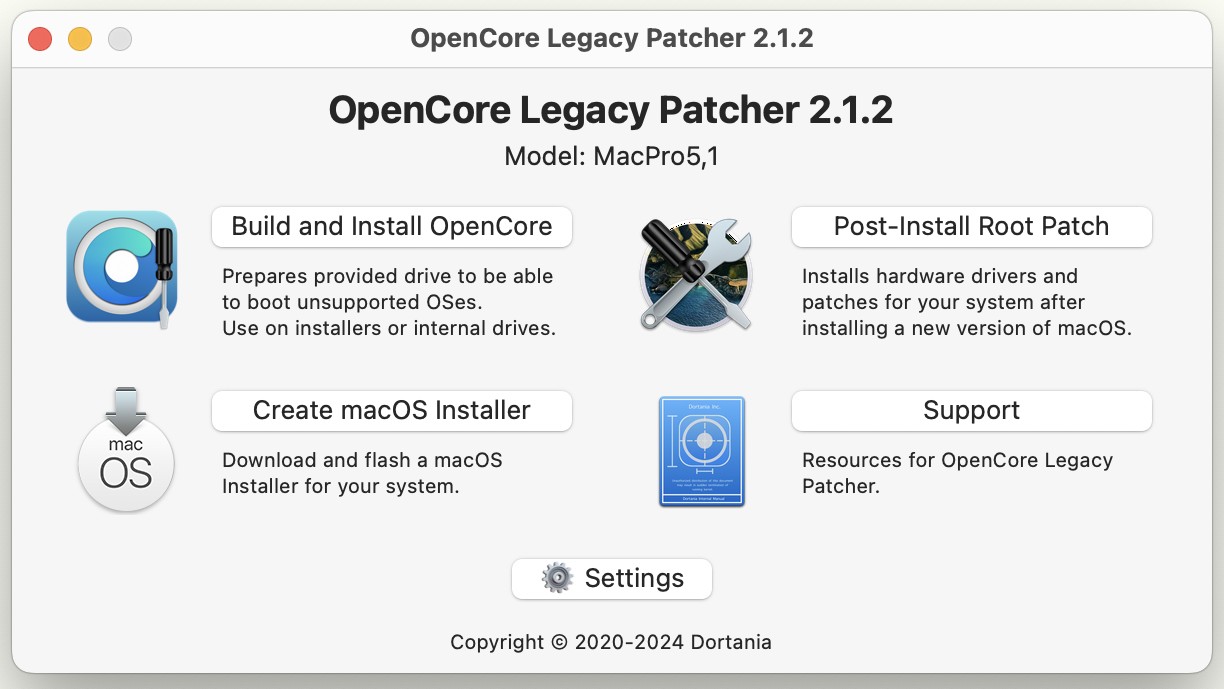The width and height of the screenshot is (1224, 689).
Task: Start the Post-Install Root Patch
Action: tap(972, 226)
